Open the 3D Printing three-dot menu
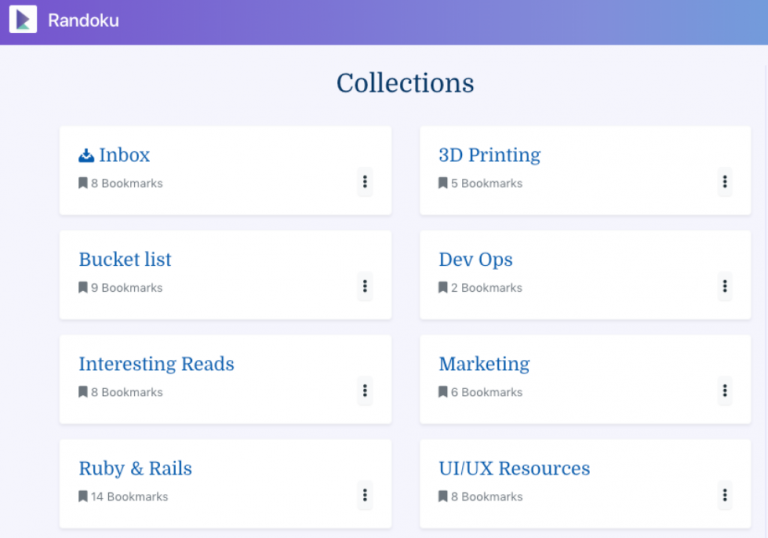This screenshot has height=538, width=768. point(725,182)
